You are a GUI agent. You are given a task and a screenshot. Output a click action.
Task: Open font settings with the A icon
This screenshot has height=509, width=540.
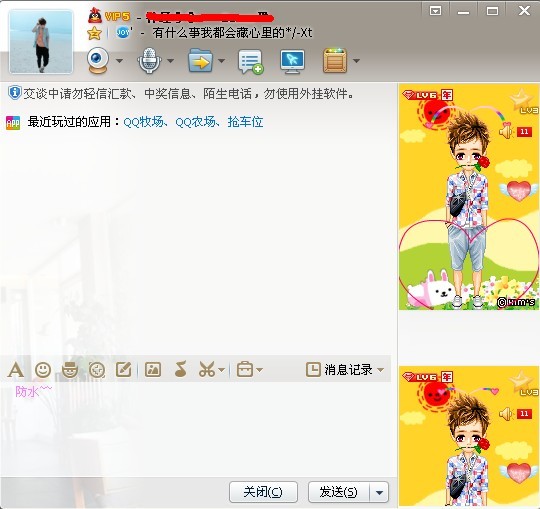pyautogui.click(x=16, y=370)
